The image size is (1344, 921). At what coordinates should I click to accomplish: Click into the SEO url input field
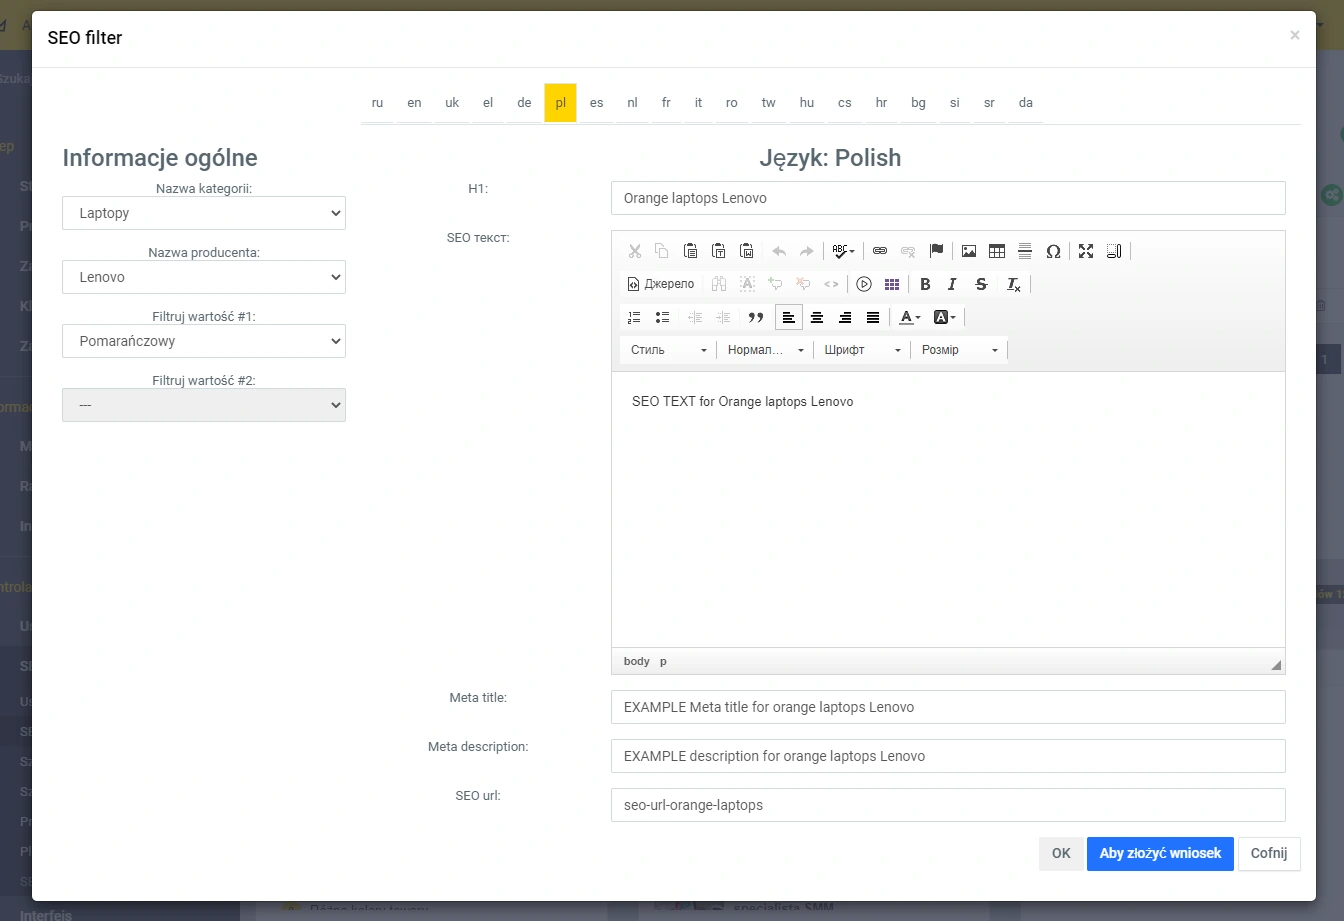[x=947, y=805]
